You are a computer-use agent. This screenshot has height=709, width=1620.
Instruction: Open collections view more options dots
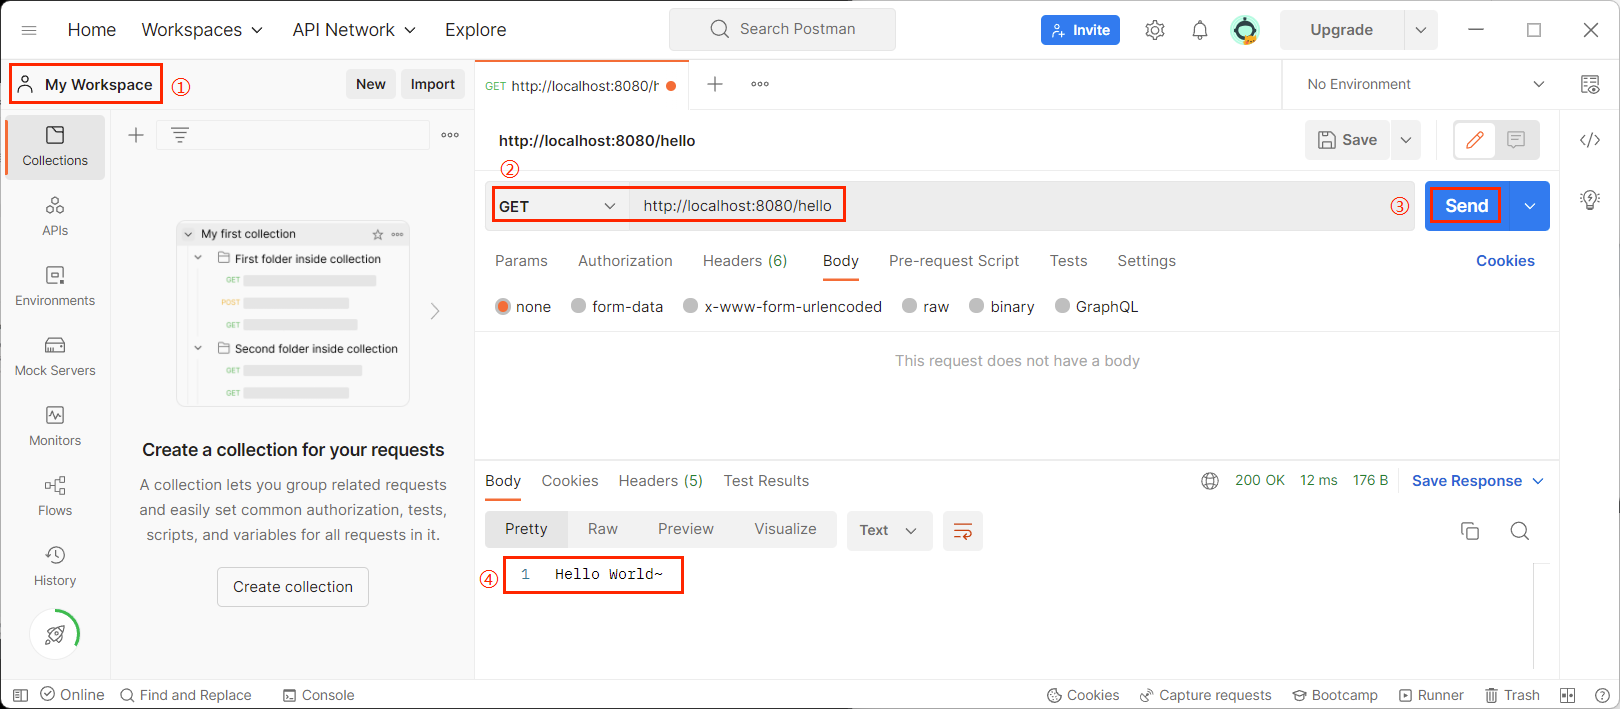(450, 135)
